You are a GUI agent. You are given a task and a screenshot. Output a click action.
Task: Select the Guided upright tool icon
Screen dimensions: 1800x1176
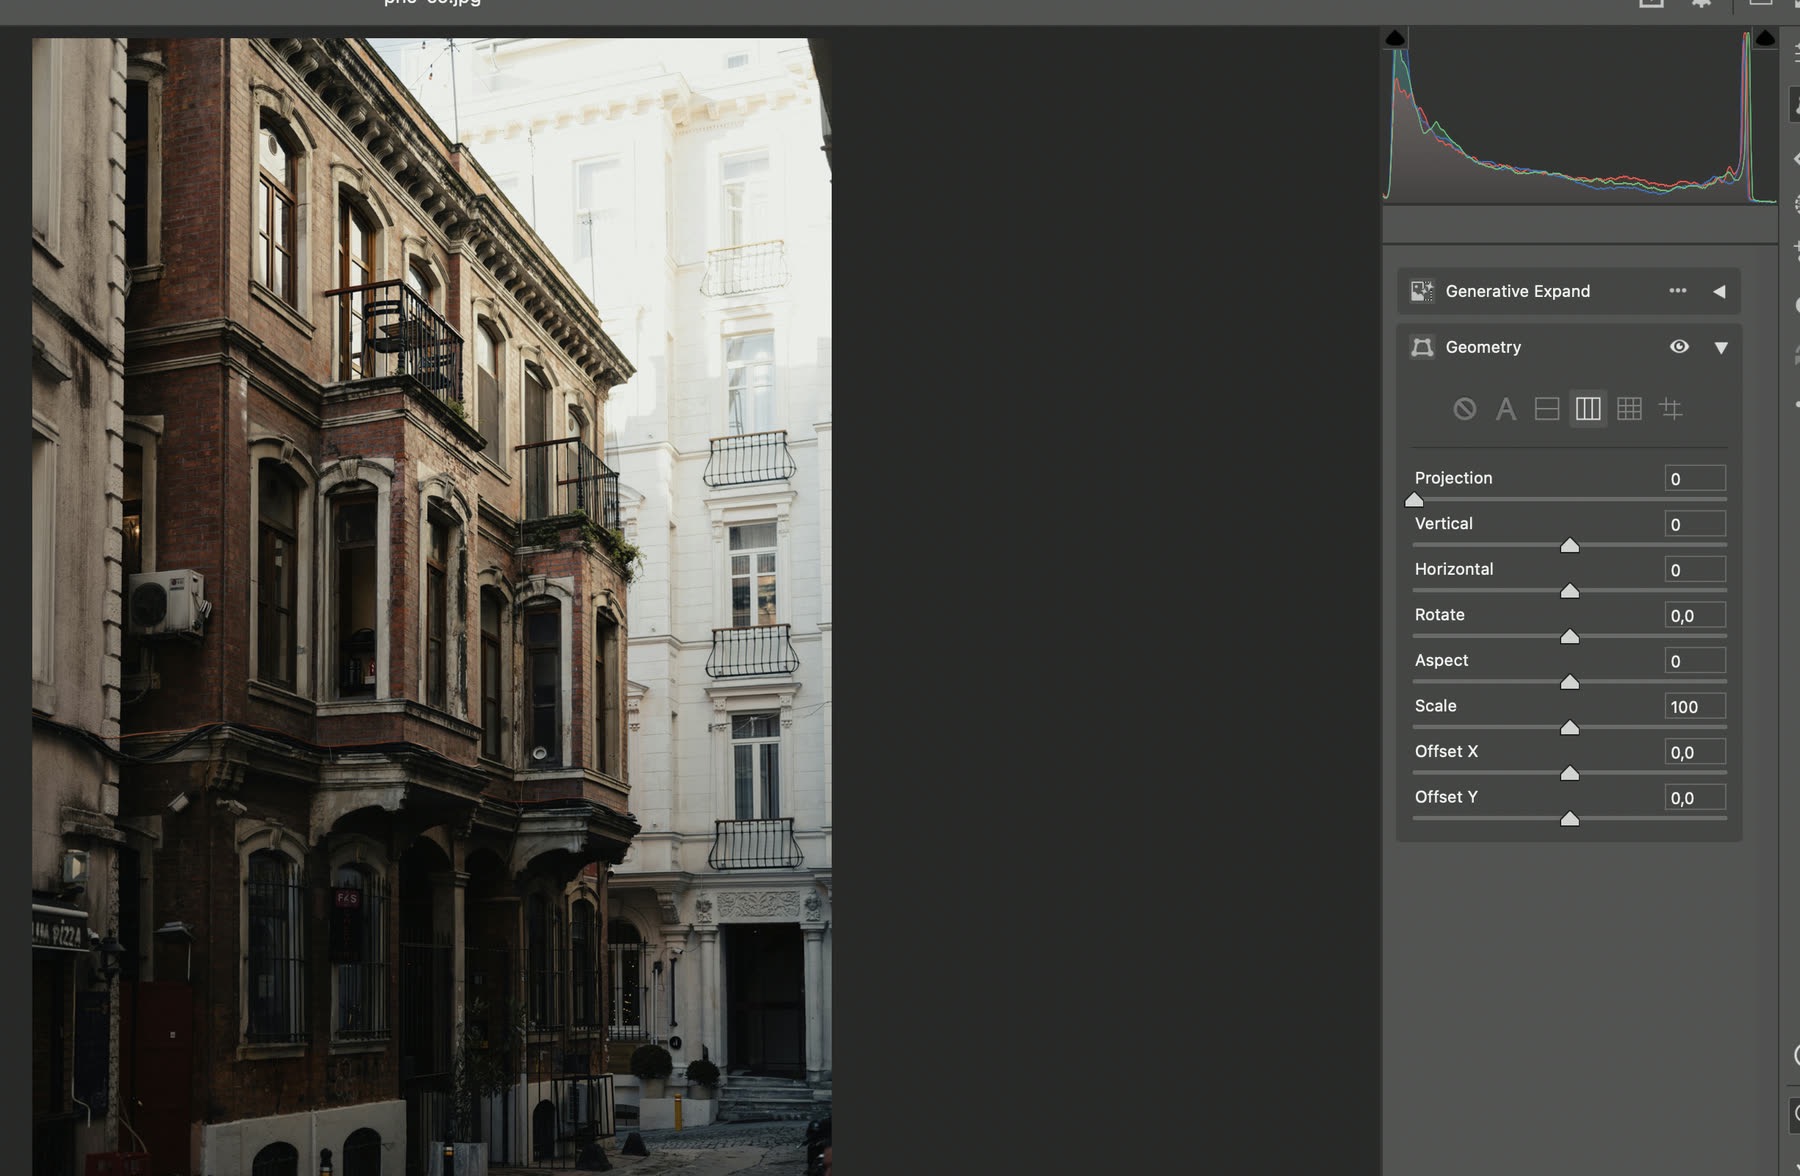pos(1670,409)
